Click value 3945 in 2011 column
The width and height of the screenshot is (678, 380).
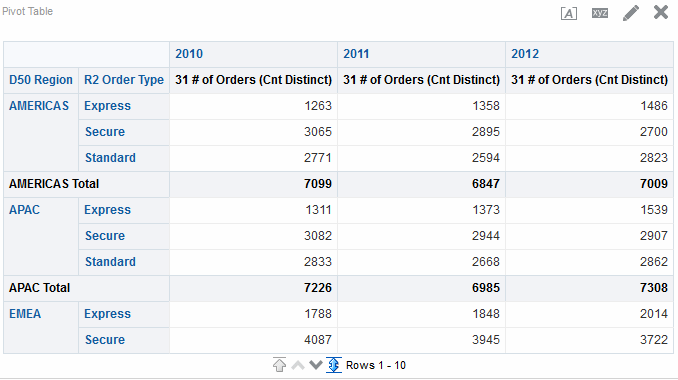[x=486, y=340]
